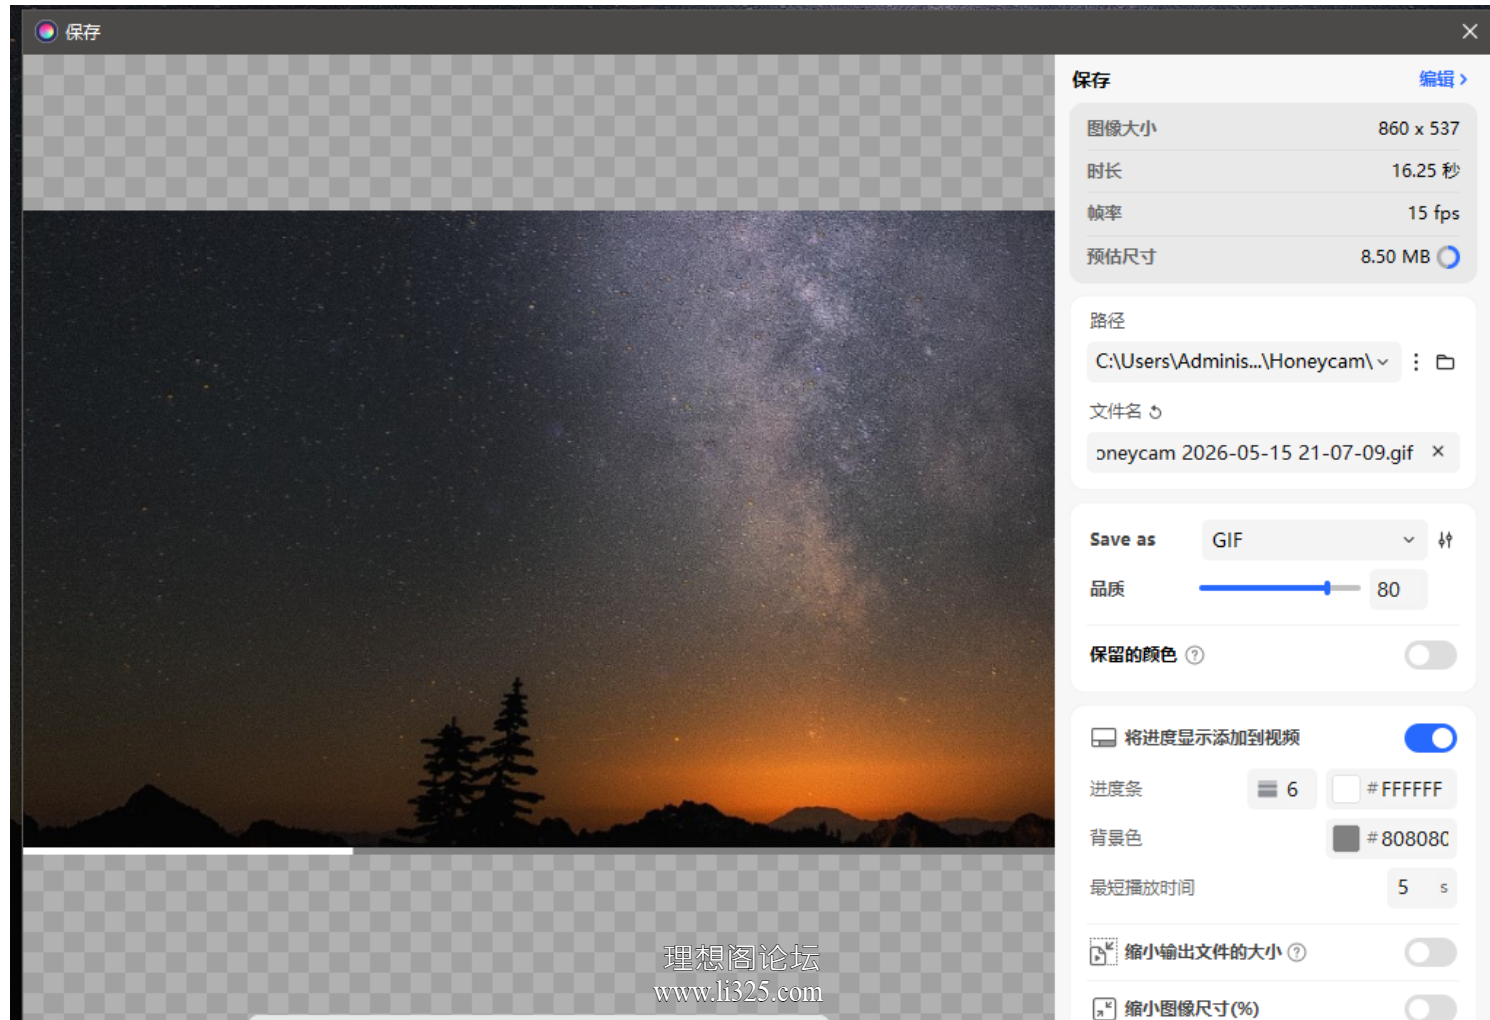Click the estimated size refresh spinner icon
1490x1020 pixels.
tap(1448, 257)
